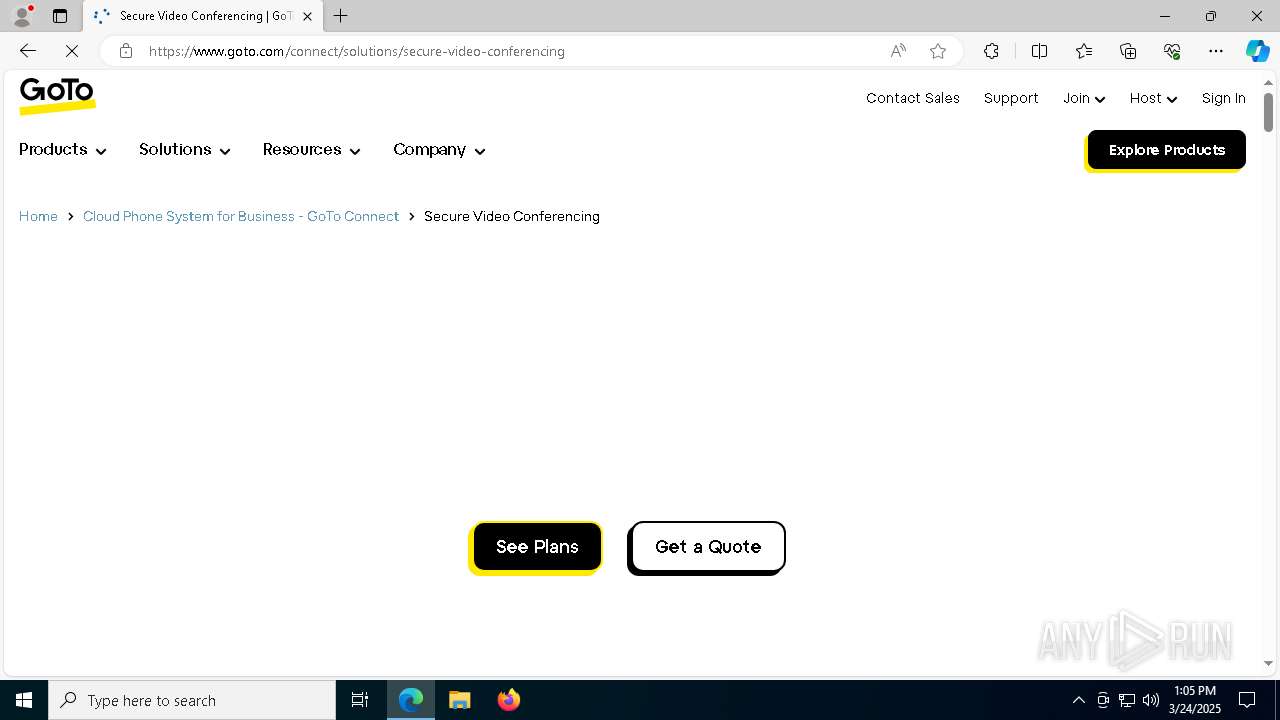Go to Home breadcrumb
This screenshot has width=1280, height=720.
pos(38,216)
